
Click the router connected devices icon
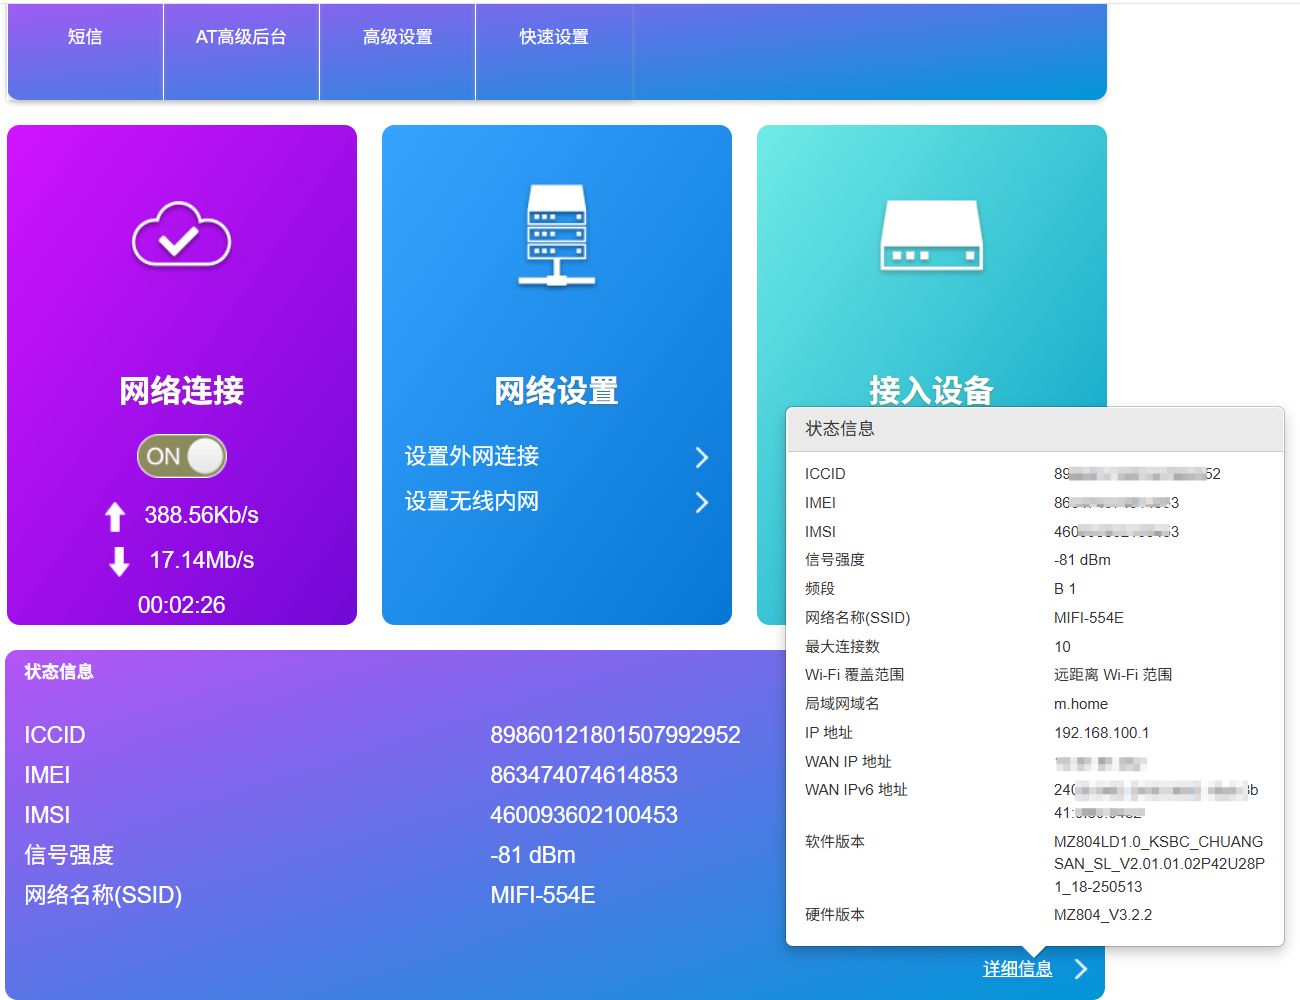pos(931,236)
